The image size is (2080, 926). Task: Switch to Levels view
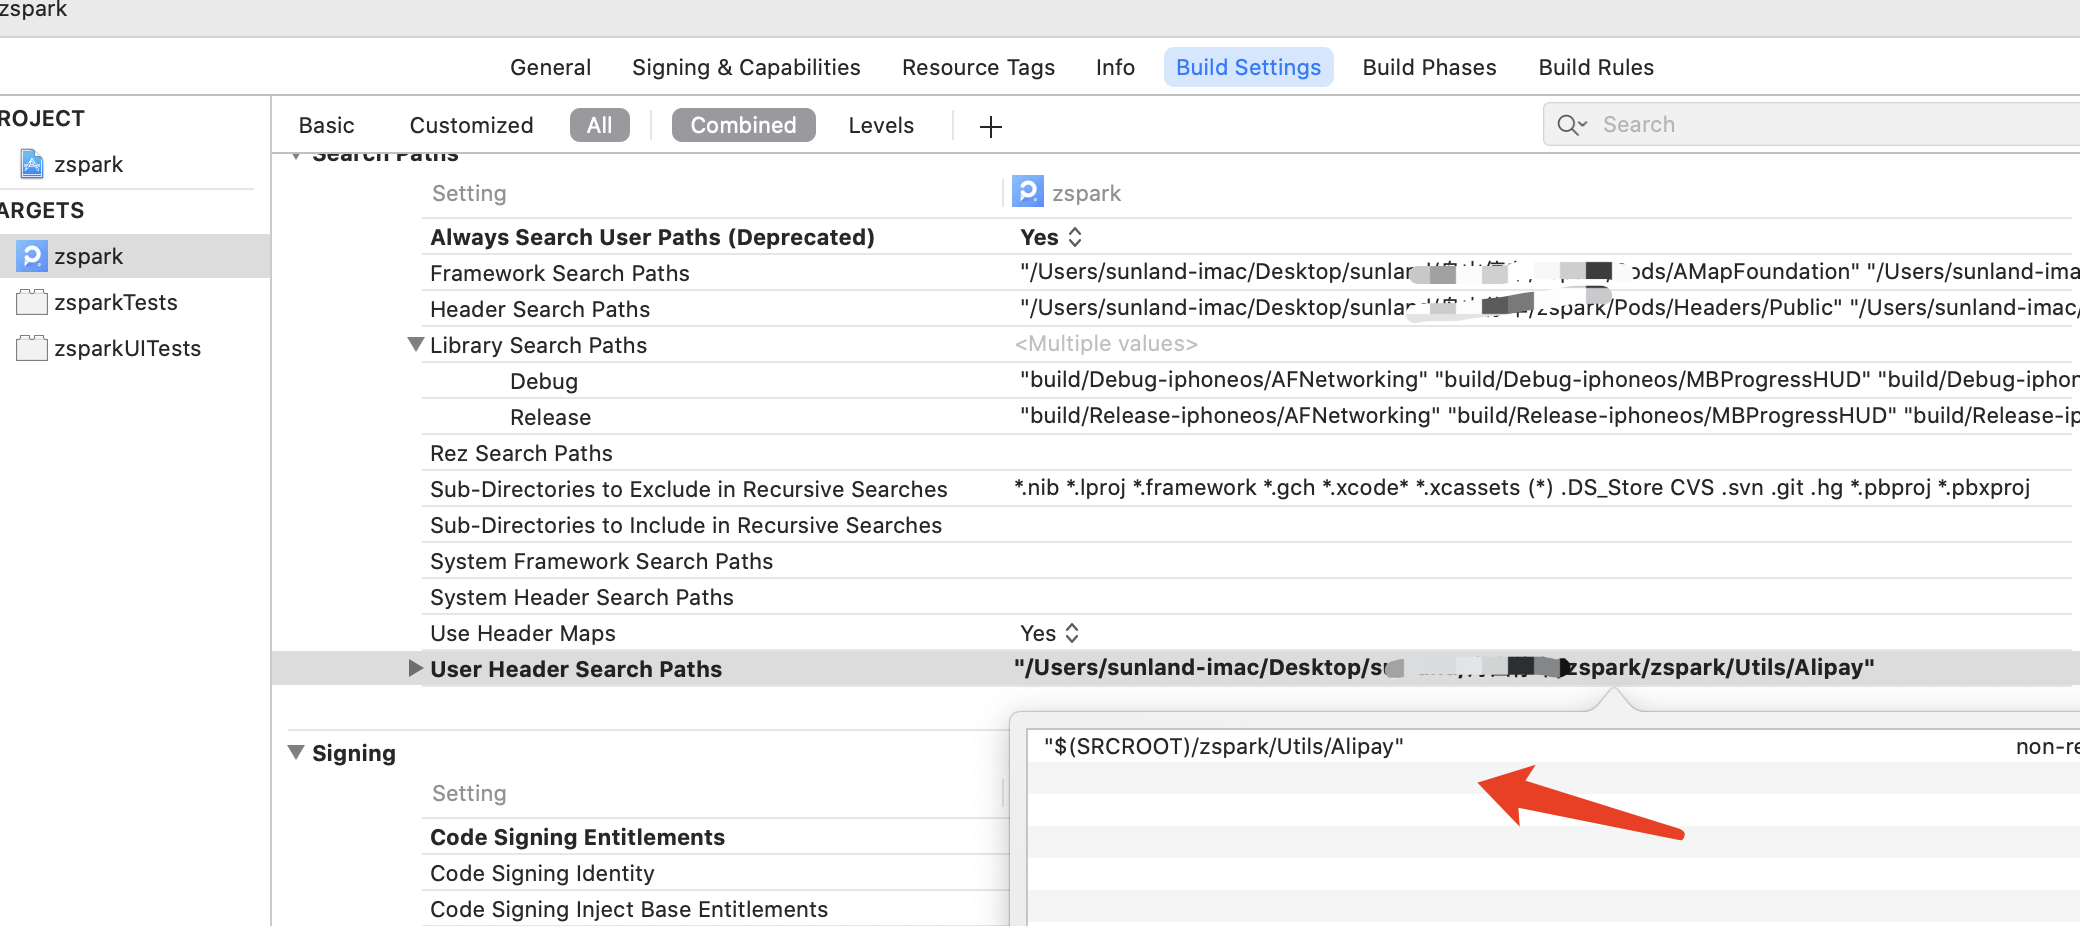[x=881, y=125]
